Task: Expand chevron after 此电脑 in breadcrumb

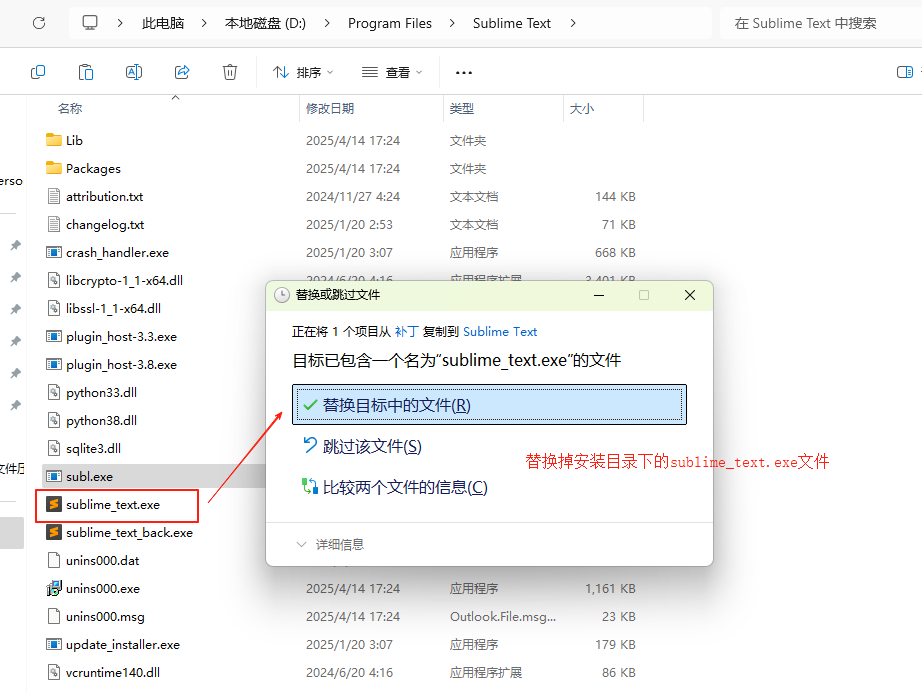Action: click(x=204, y=23)
